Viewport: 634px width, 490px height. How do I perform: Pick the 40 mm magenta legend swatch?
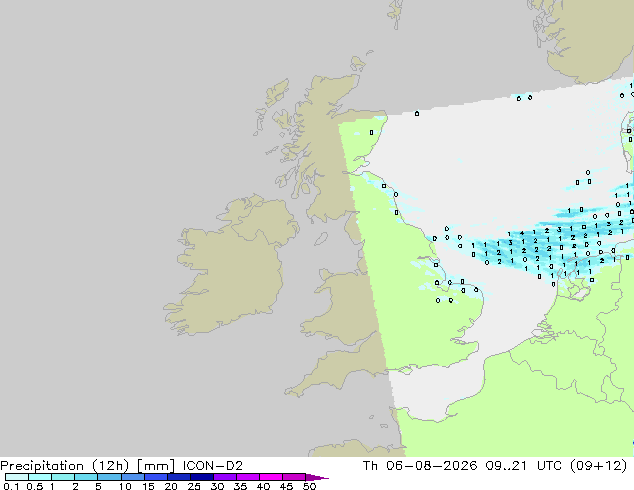tap(271, 477)
